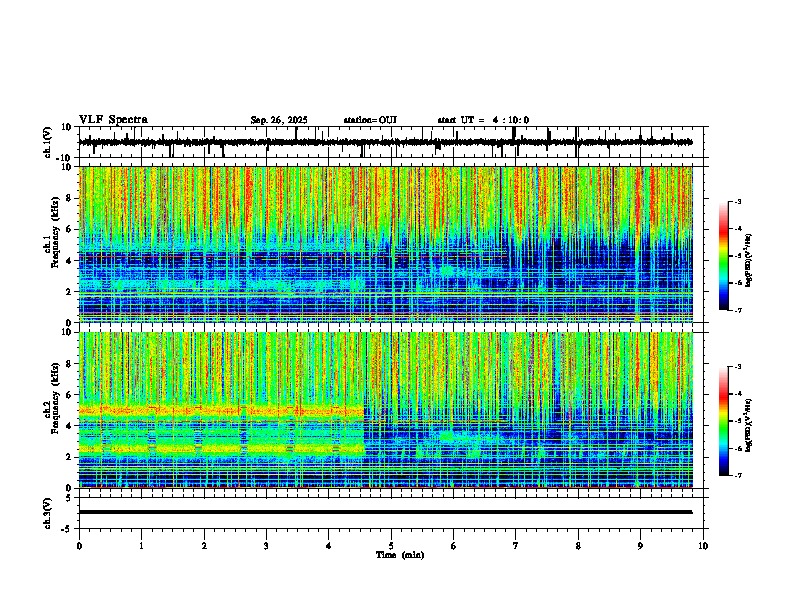Click the "-3" label on ch.2 color bar

(738, 367)
